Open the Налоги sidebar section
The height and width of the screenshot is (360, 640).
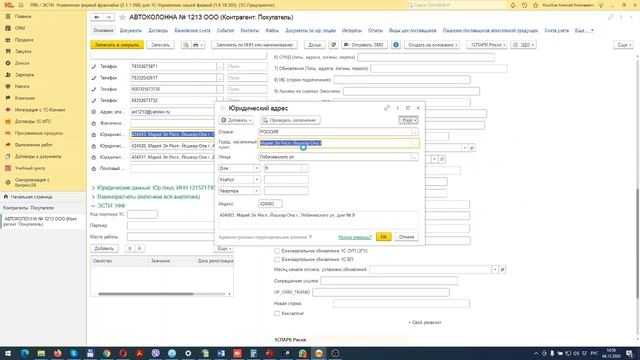(x=22, y=87)
